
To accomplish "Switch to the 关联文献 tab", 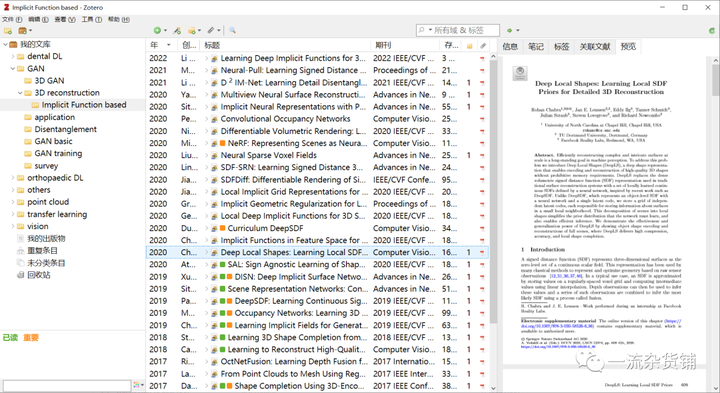I will point(595,46).
